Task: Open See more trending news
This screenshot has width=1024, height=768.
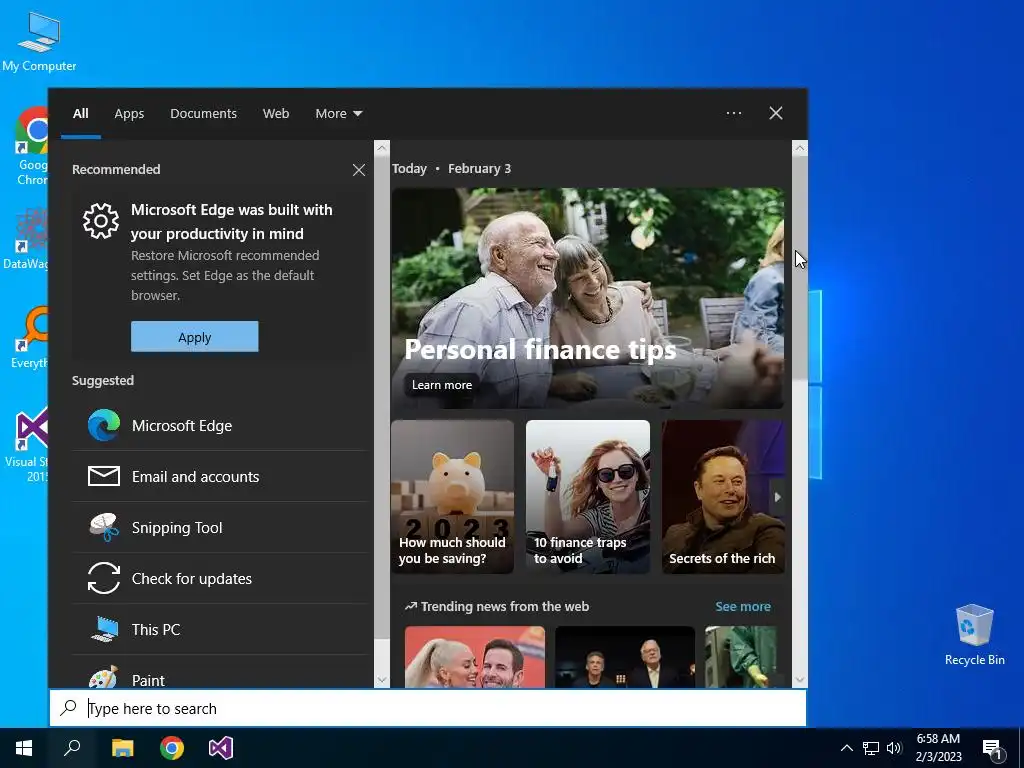Action: pyautogui.click(x=743, y=607)
